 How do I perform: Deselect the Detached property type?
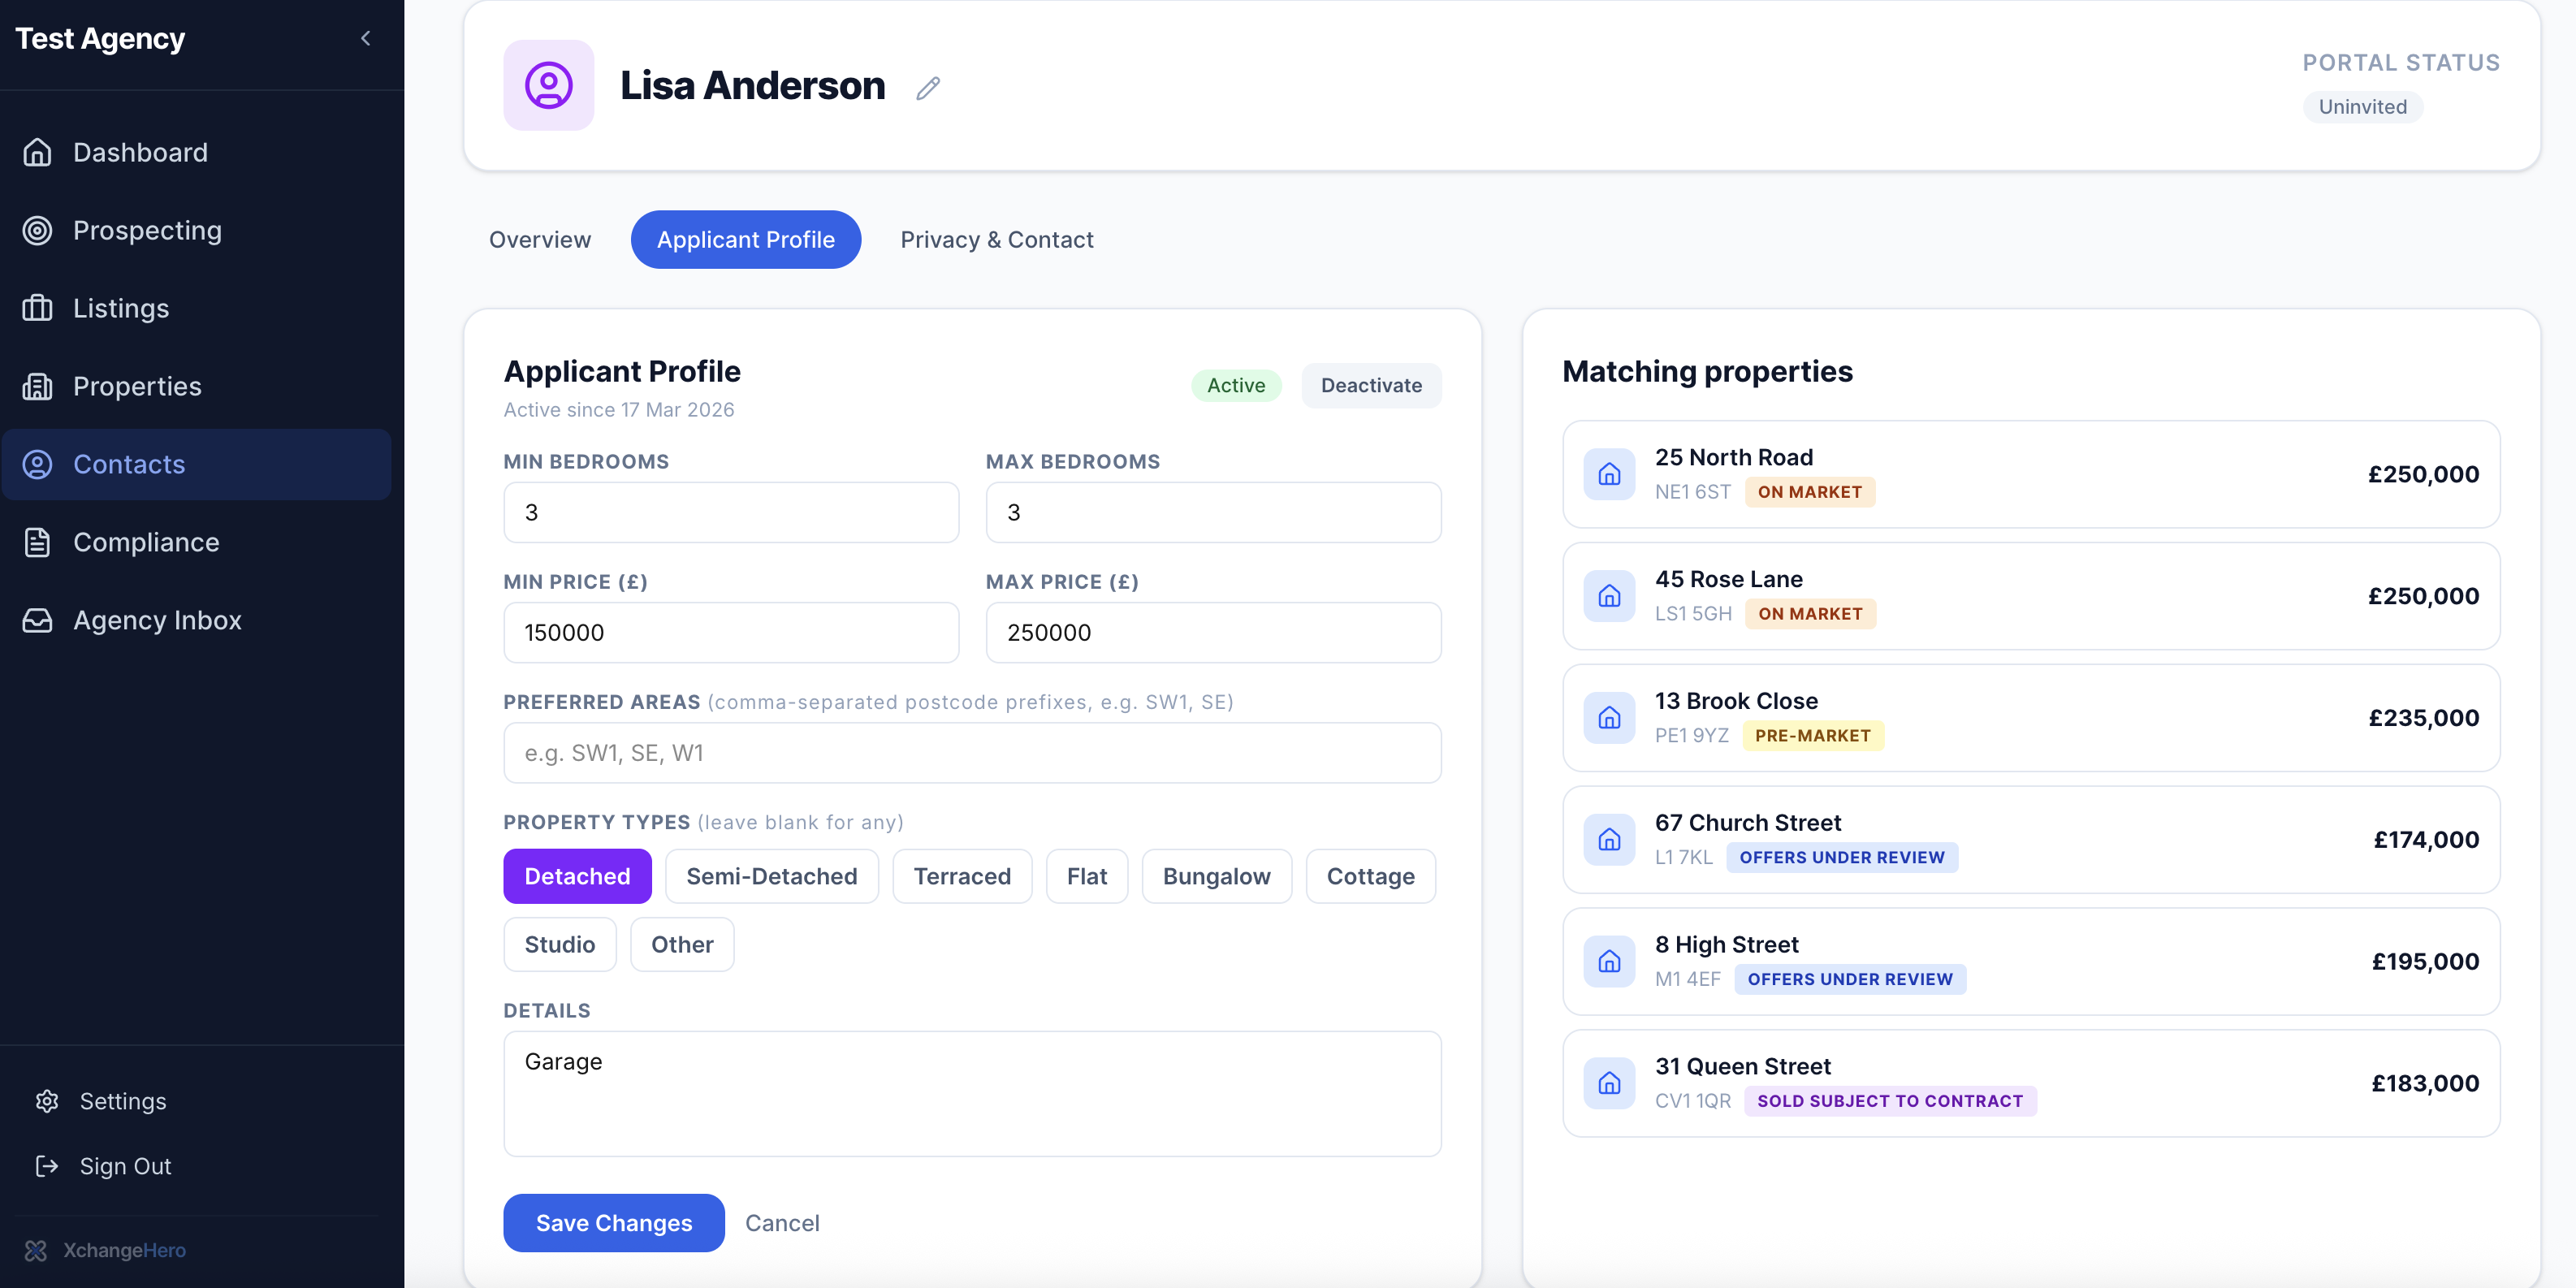(x=577, y=876)
